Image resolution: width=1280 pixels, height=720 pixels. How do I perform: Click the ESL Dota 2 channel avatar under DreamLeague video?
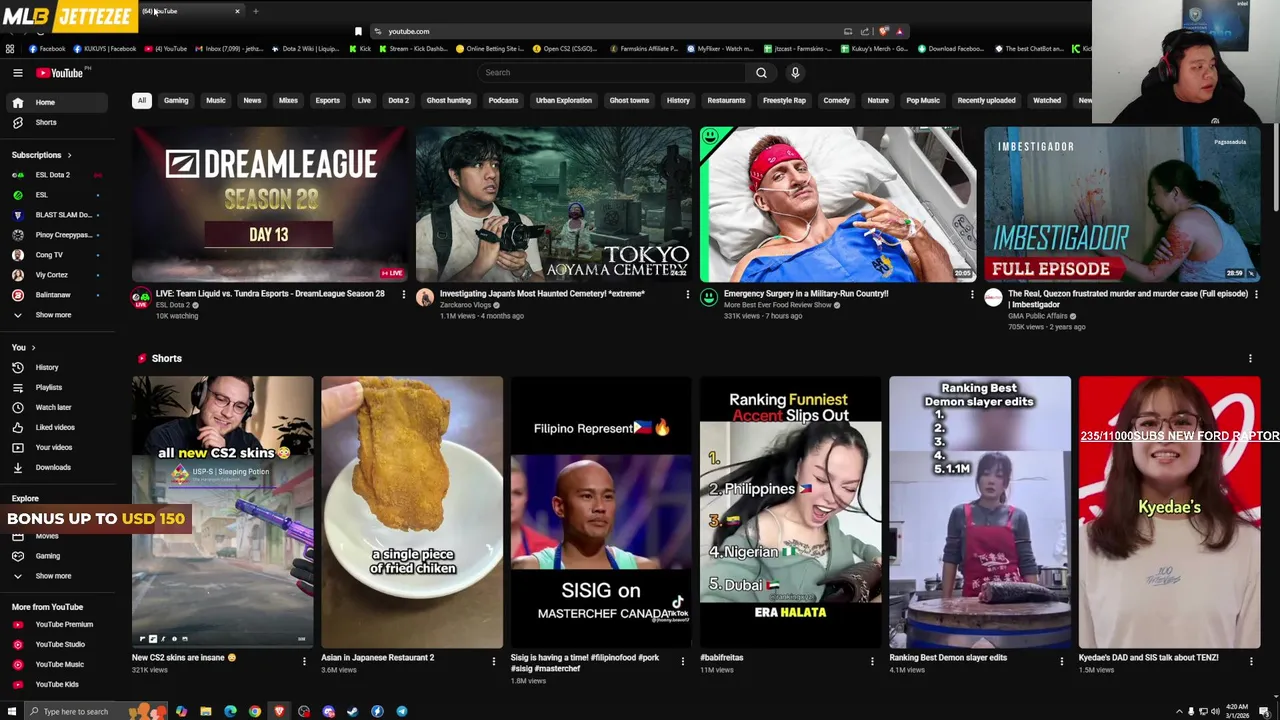(141, 297)
